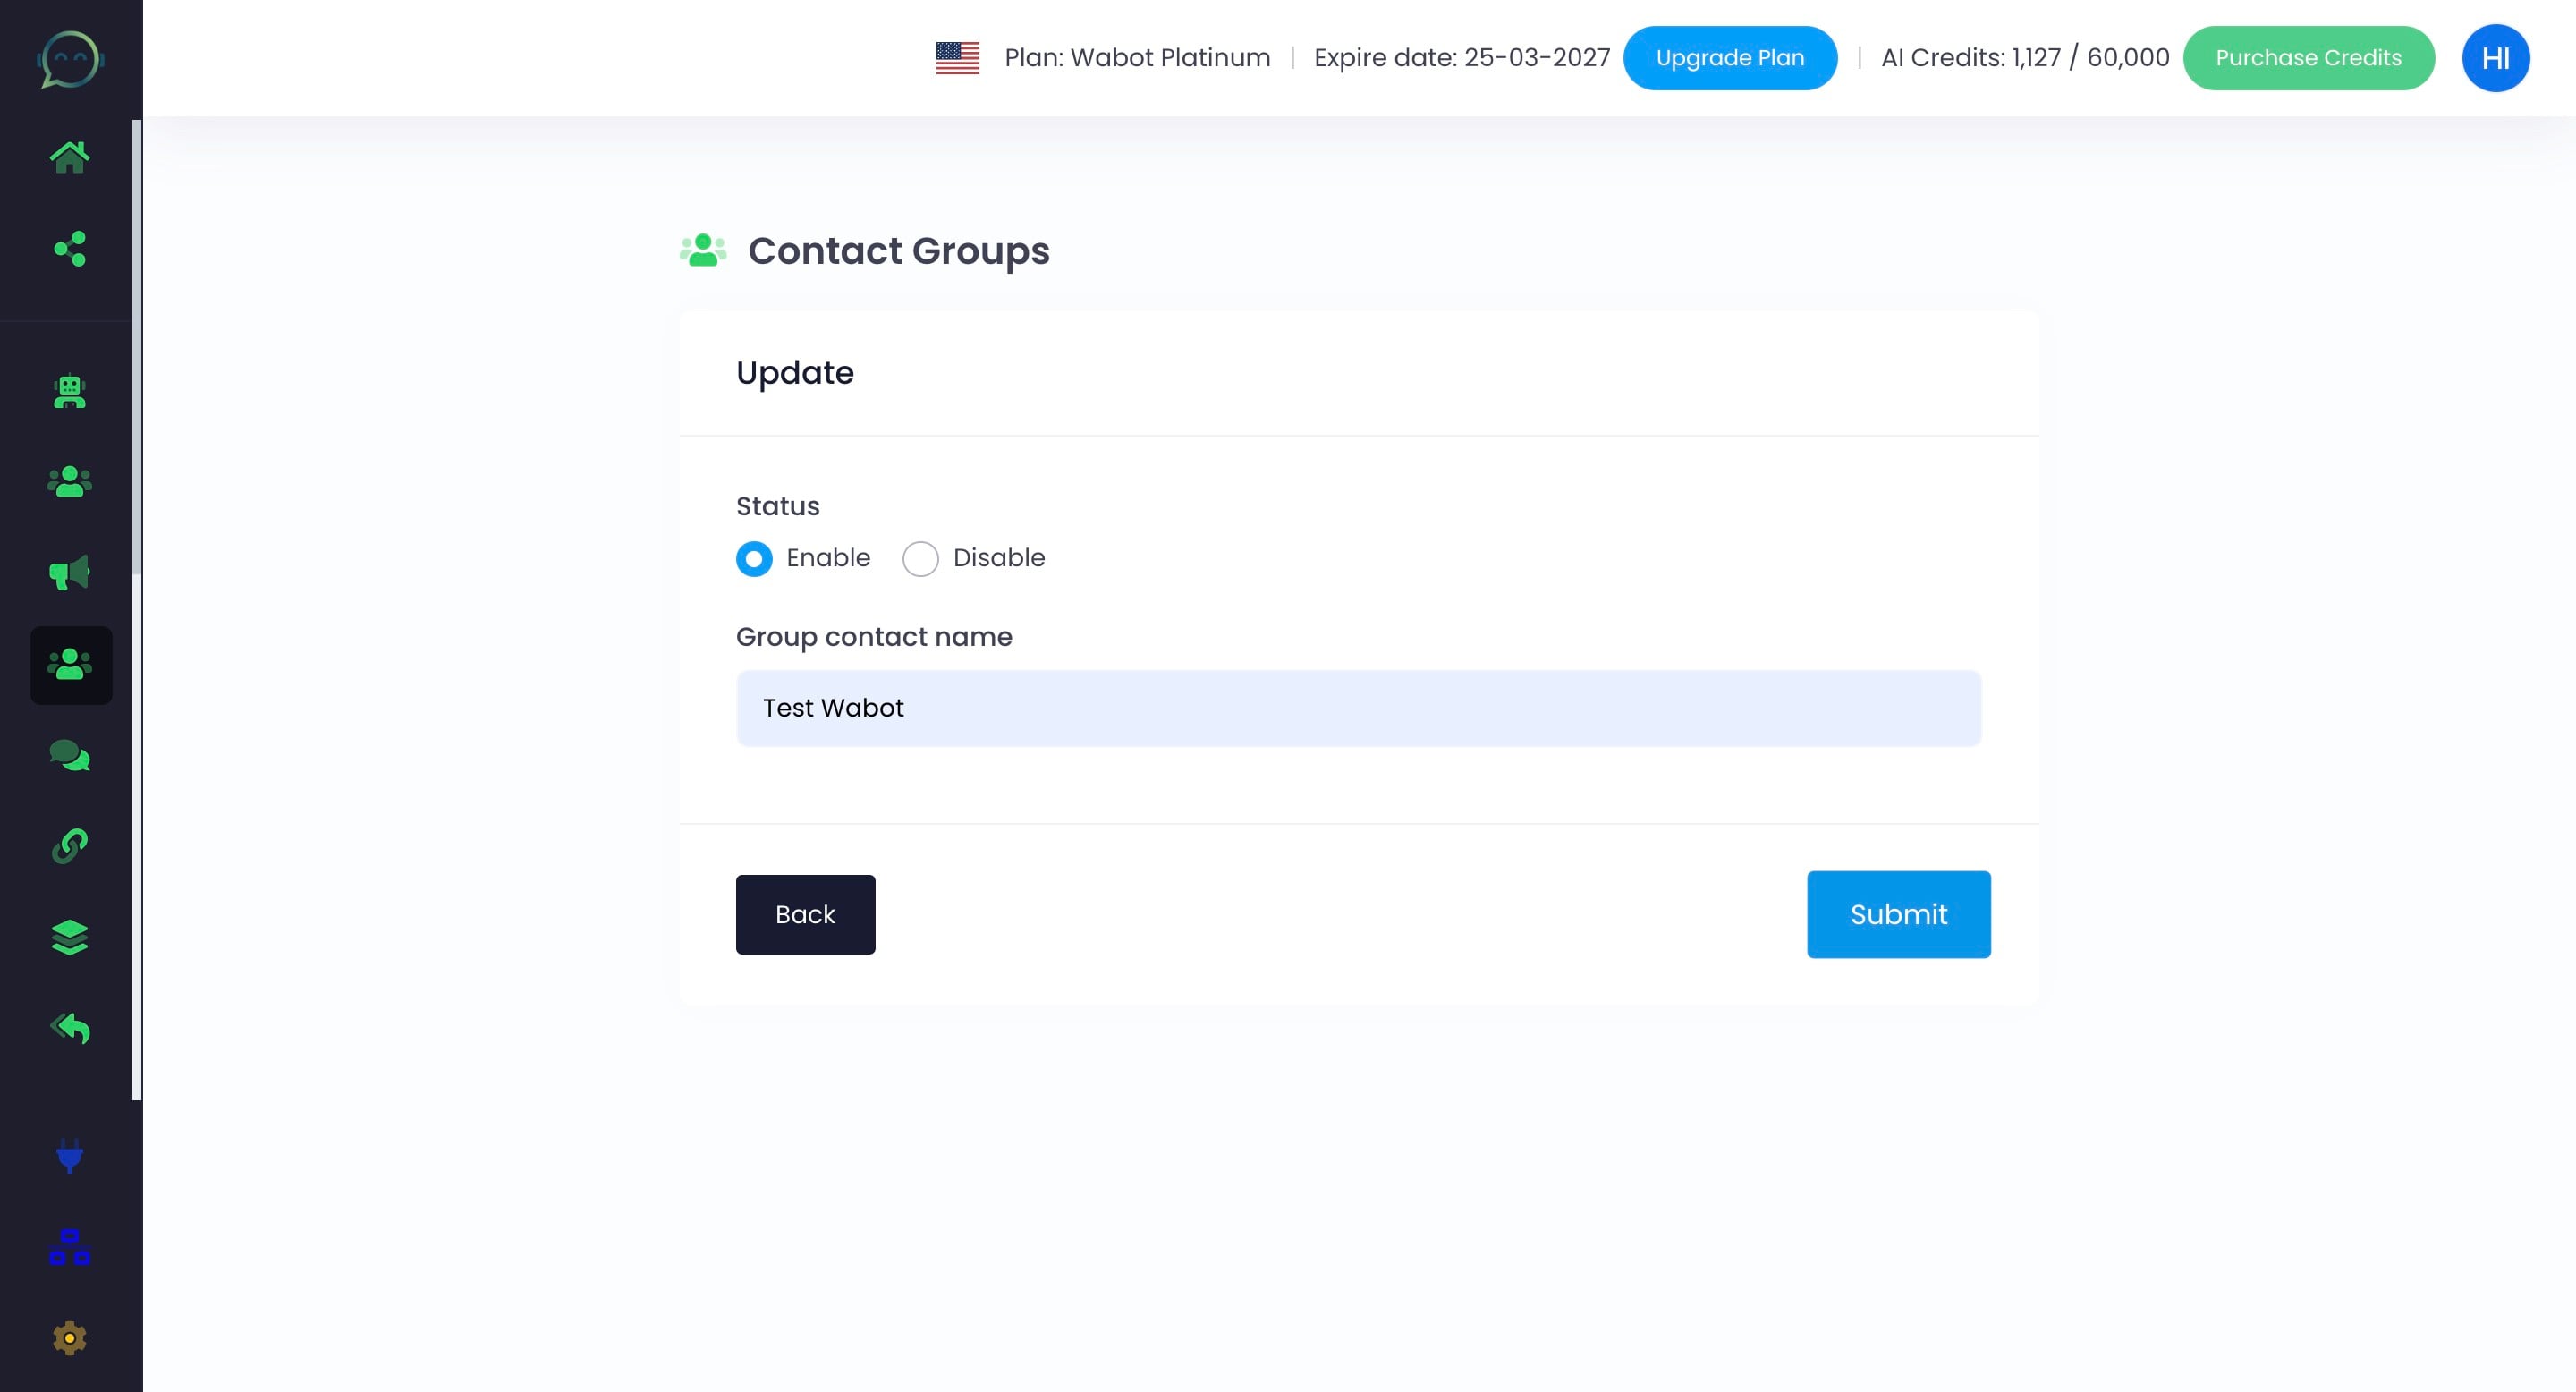Click the US flag language selector
This screenshot has height=1392, width=2576.
957,58
